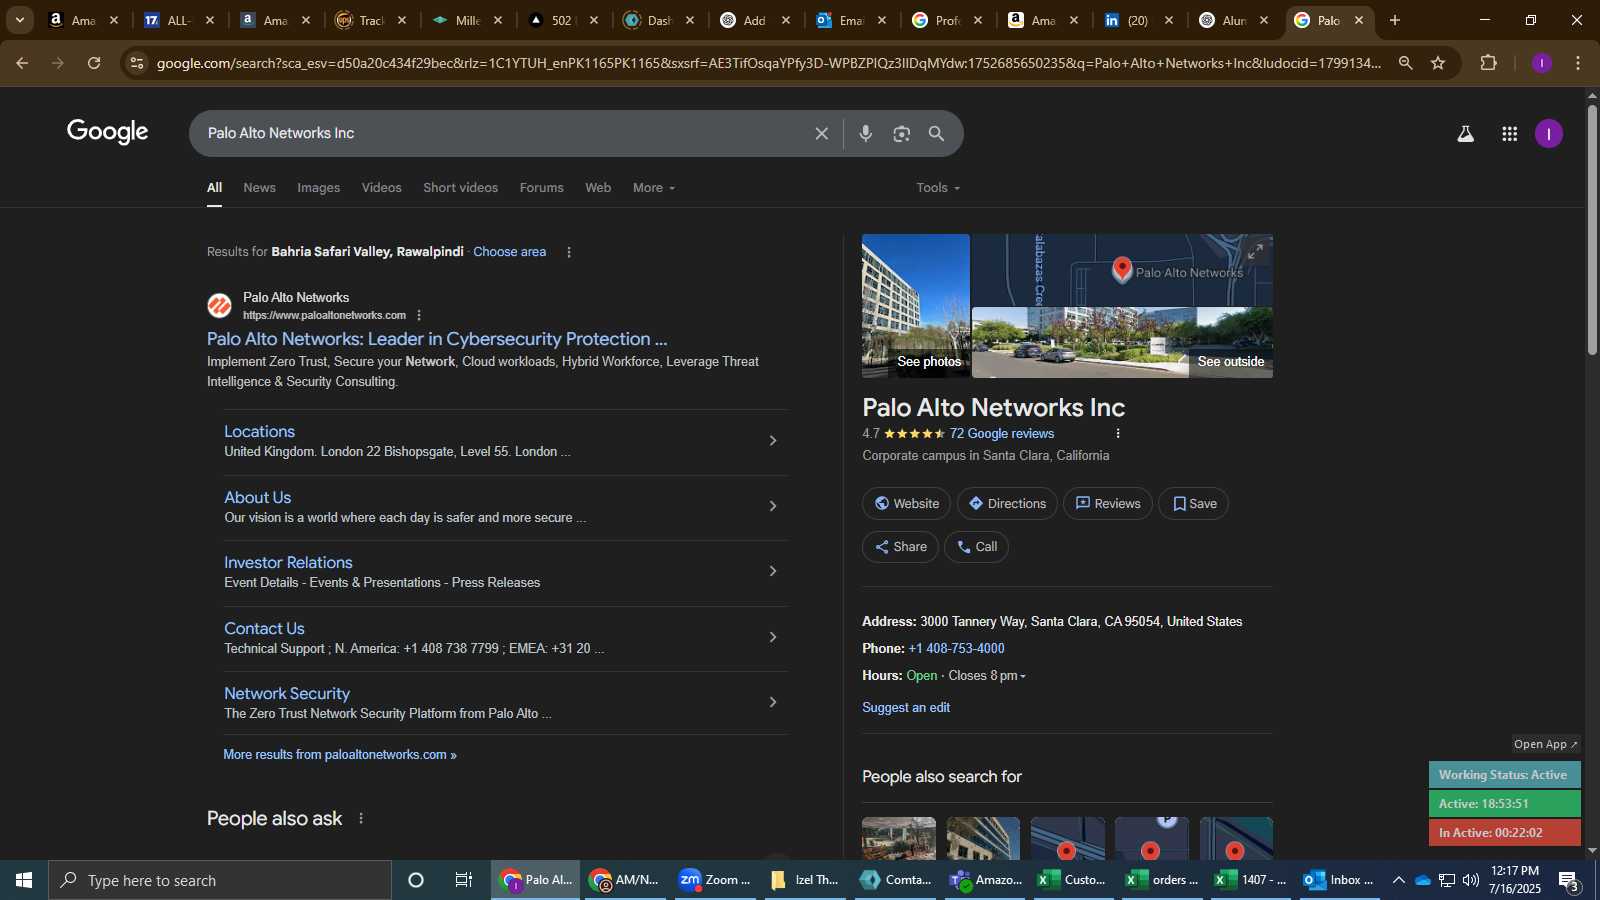The width and height of the screenshot is (1600, 900).
Task: Click the Call button
Action: click(976, 547)
